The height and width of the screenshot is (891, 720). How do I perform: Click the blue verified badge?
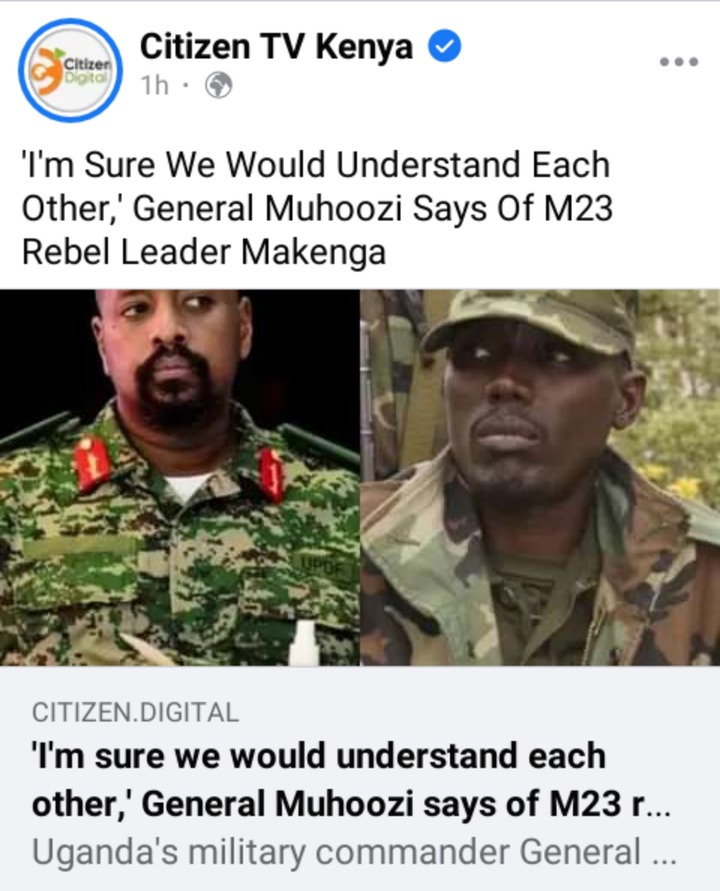coord(444,46)
